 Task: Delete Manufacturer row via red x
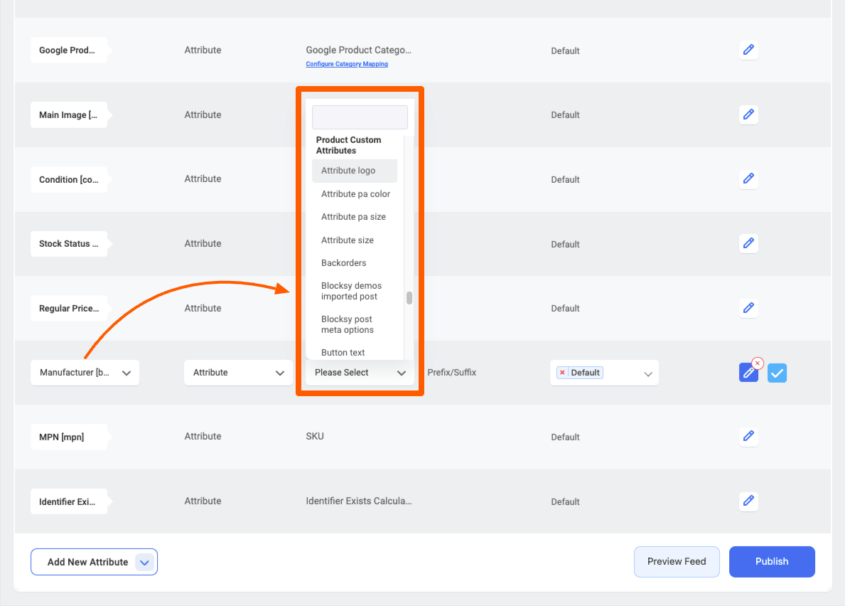pos(757,363)
